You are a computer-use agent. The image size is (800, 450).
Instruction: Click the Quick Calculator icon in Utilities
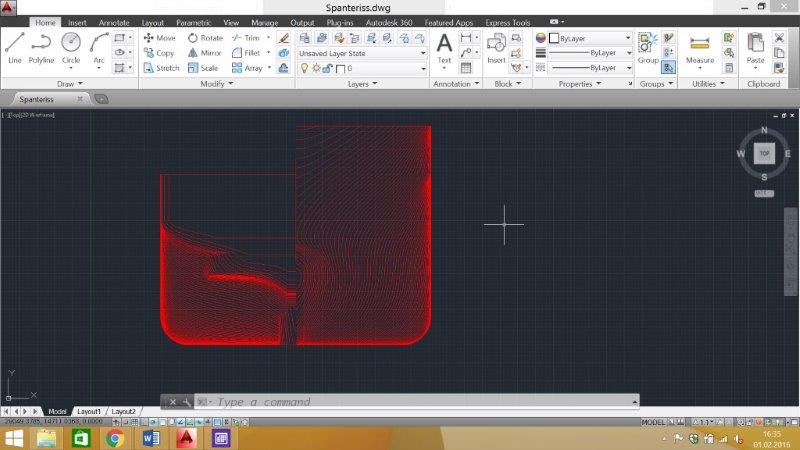[729, 68]
